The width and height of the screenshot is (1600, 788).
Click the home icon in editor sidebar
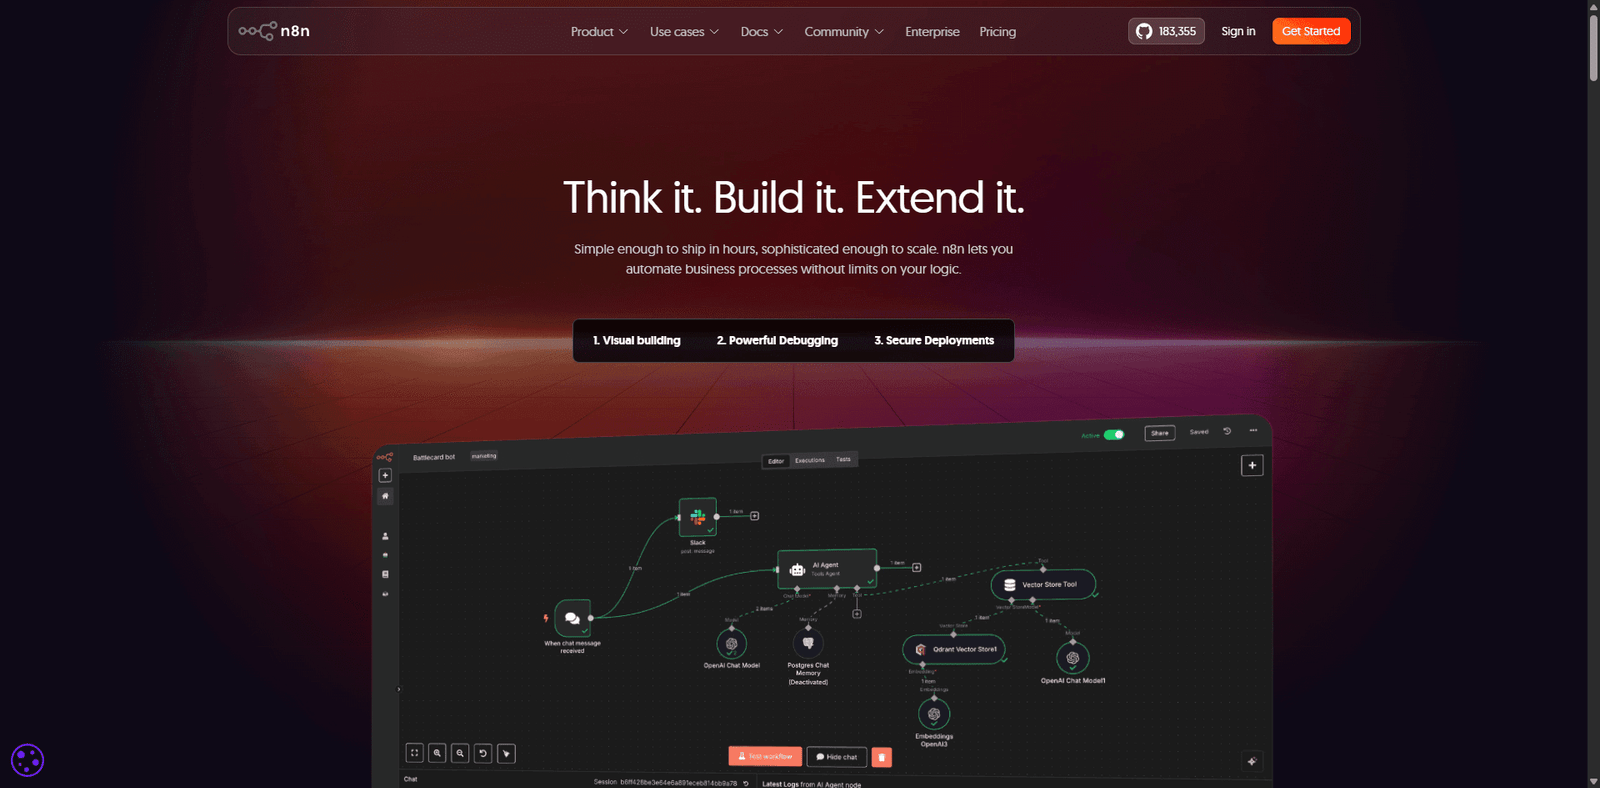tap(385, 496)
